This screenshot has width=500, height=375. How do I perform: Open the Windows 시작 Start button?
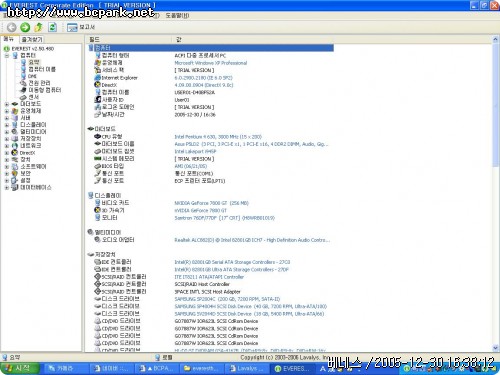[20, 368]
